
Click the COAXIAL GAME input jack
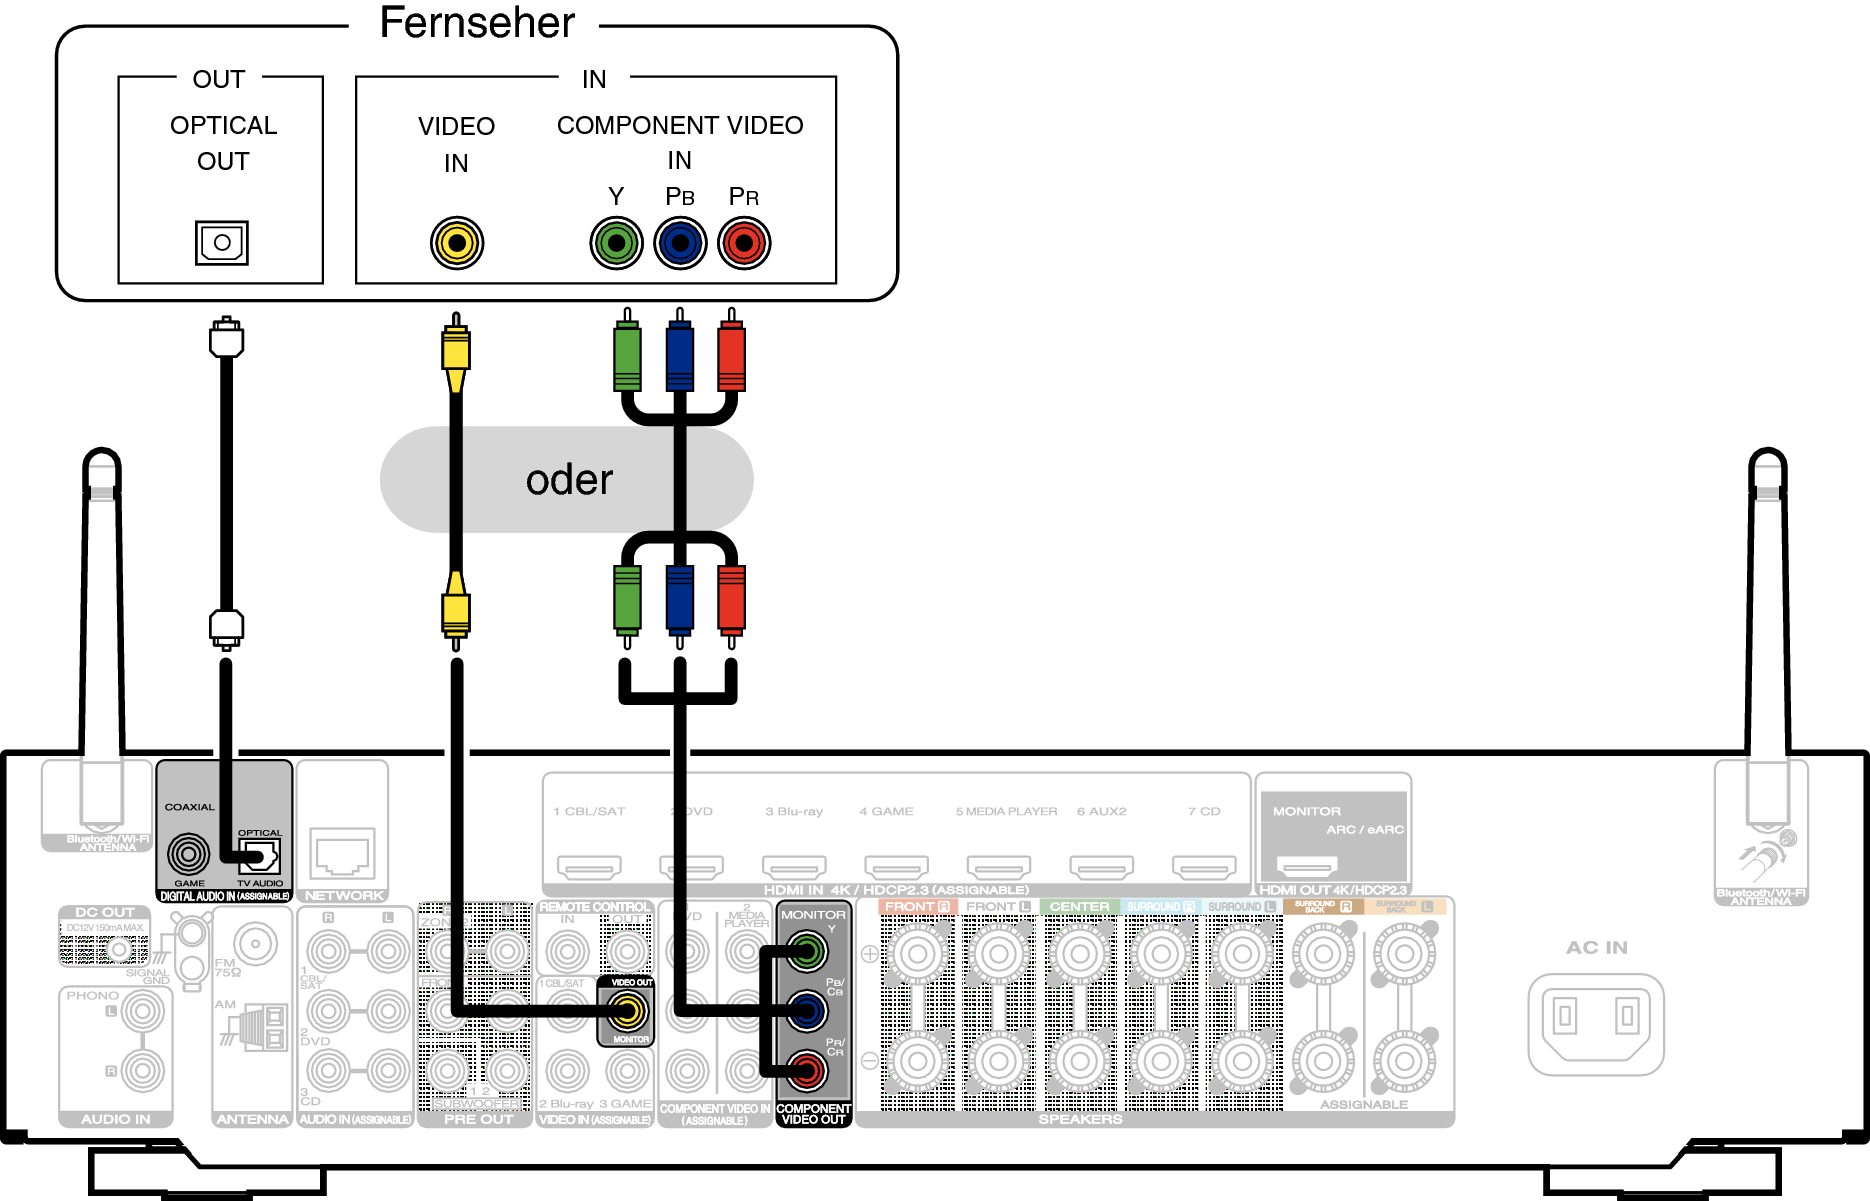pos(189,854)
